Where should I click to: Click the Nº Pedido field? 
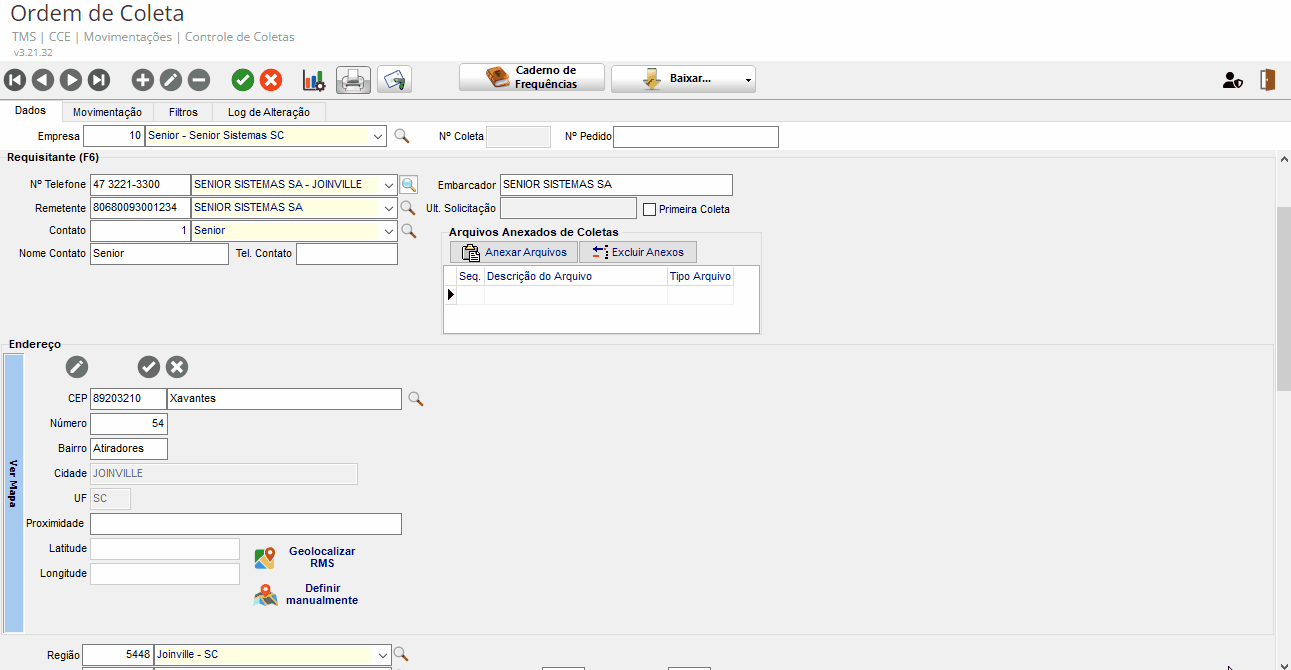pos(696,136)
